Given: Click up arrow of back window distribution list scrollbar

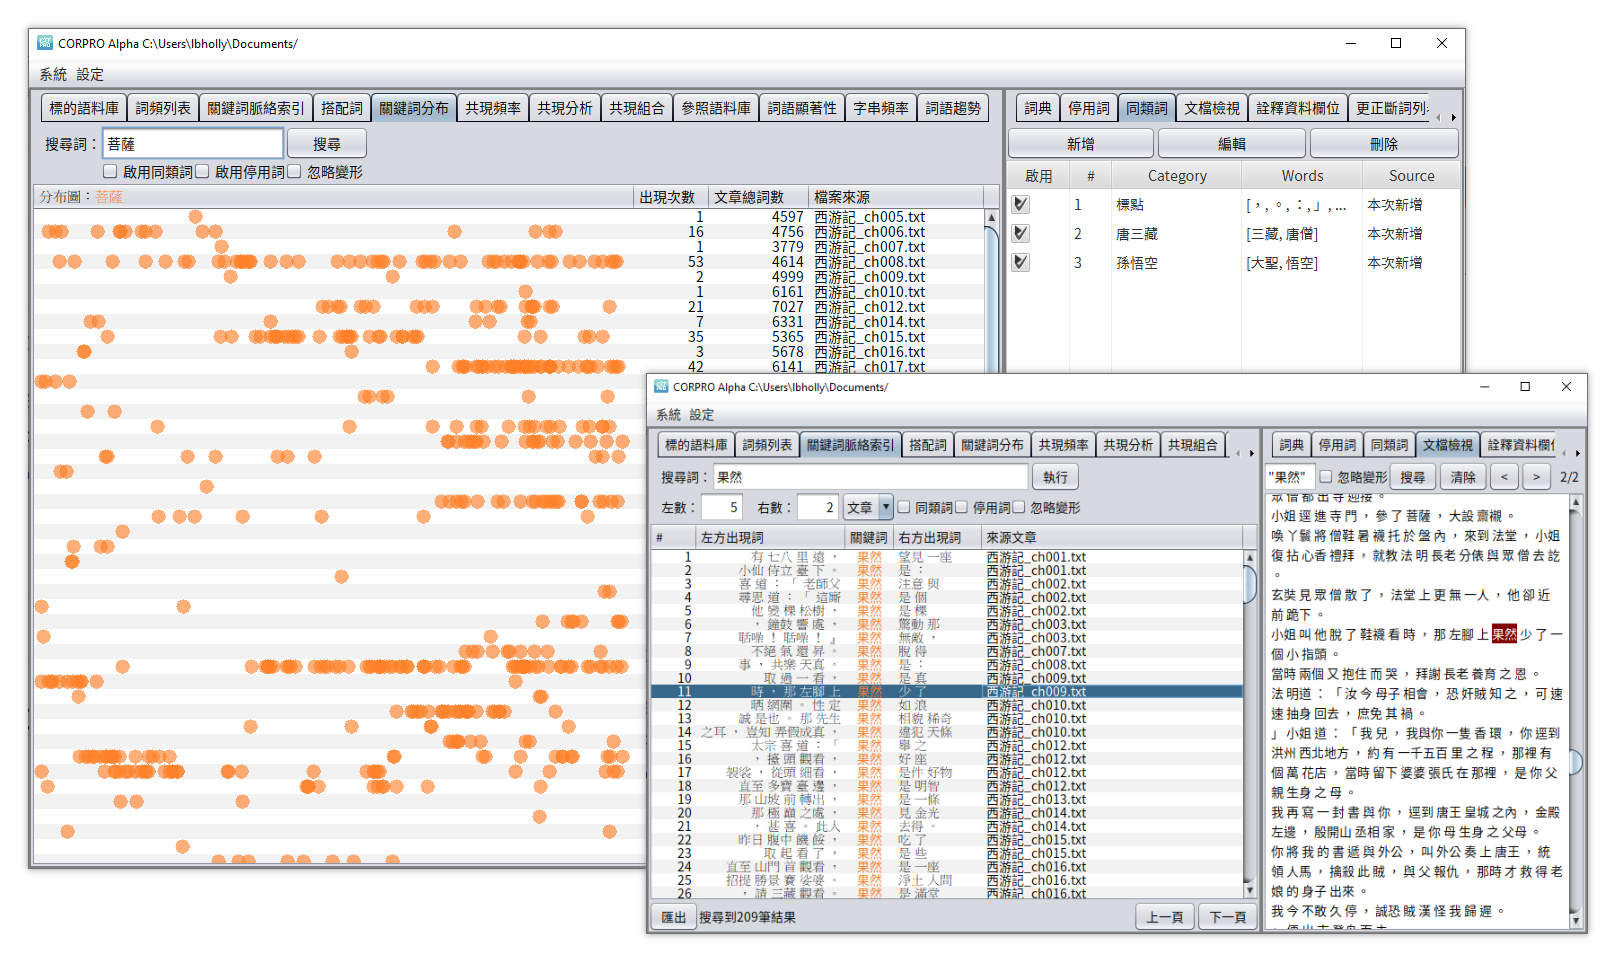Looking at the screenshot, I should pos(992,217).
